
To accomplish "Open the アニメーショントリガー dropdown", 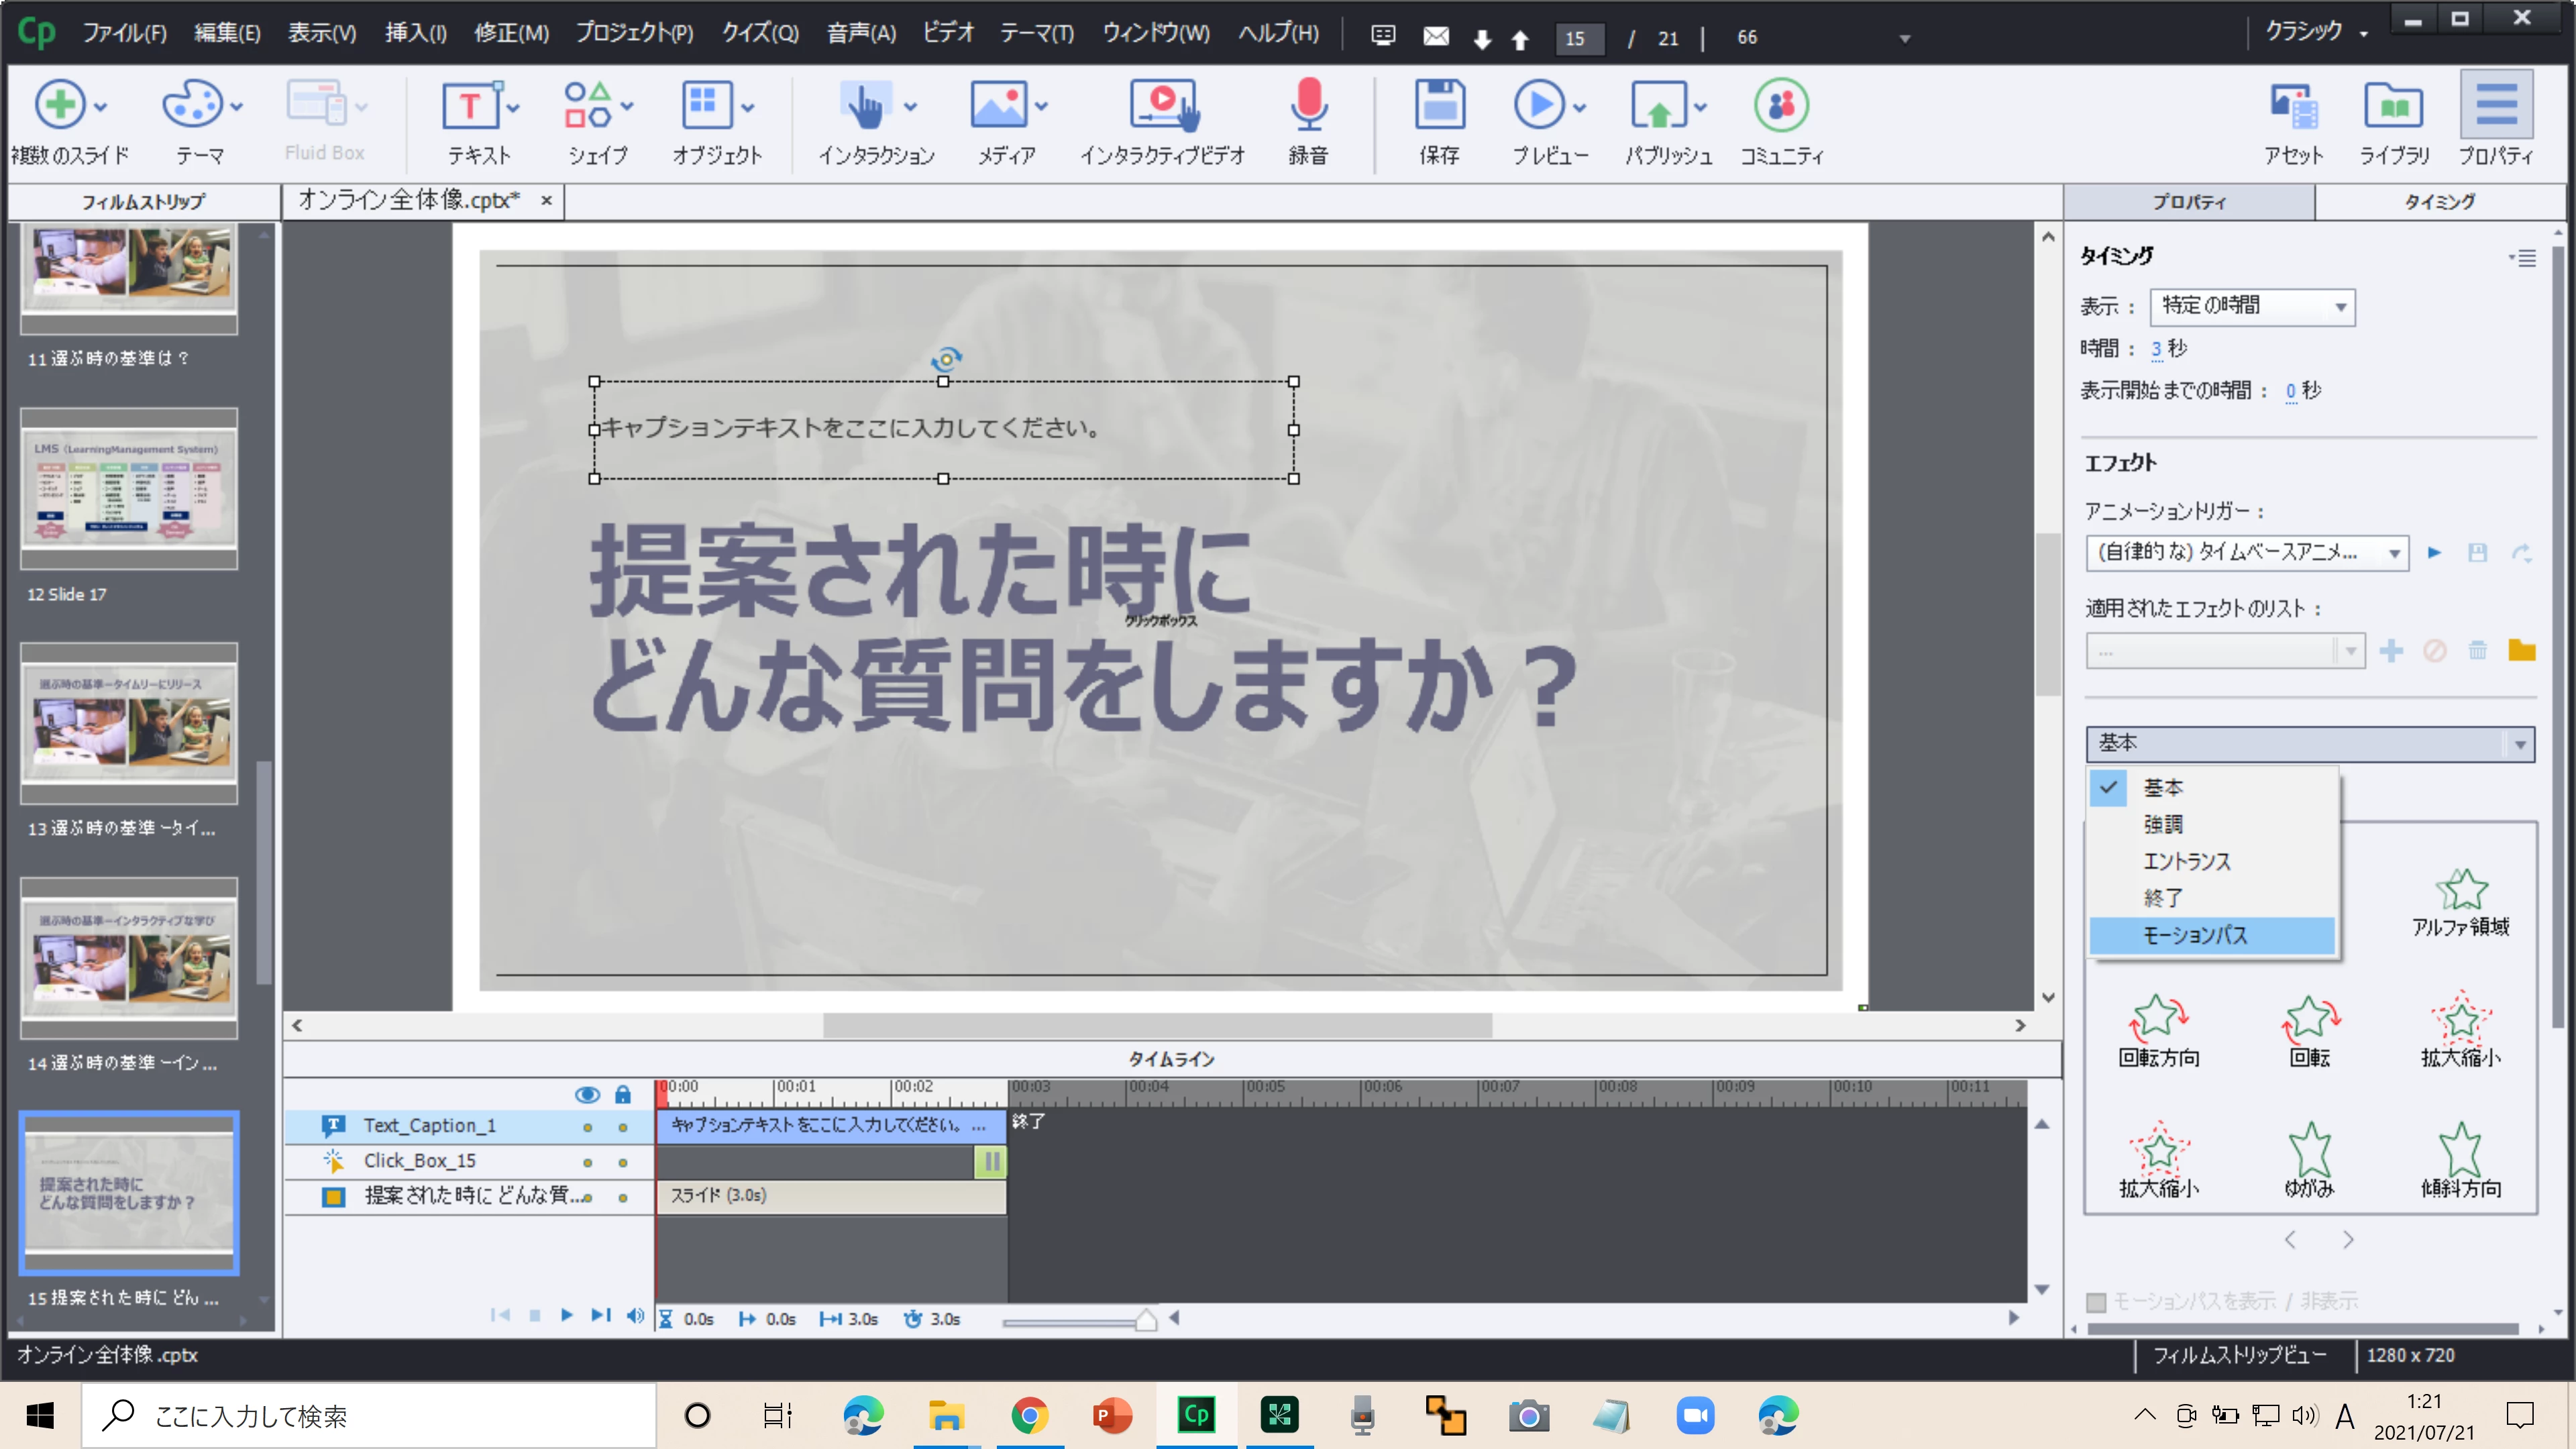I will [x=2246, y=552].
